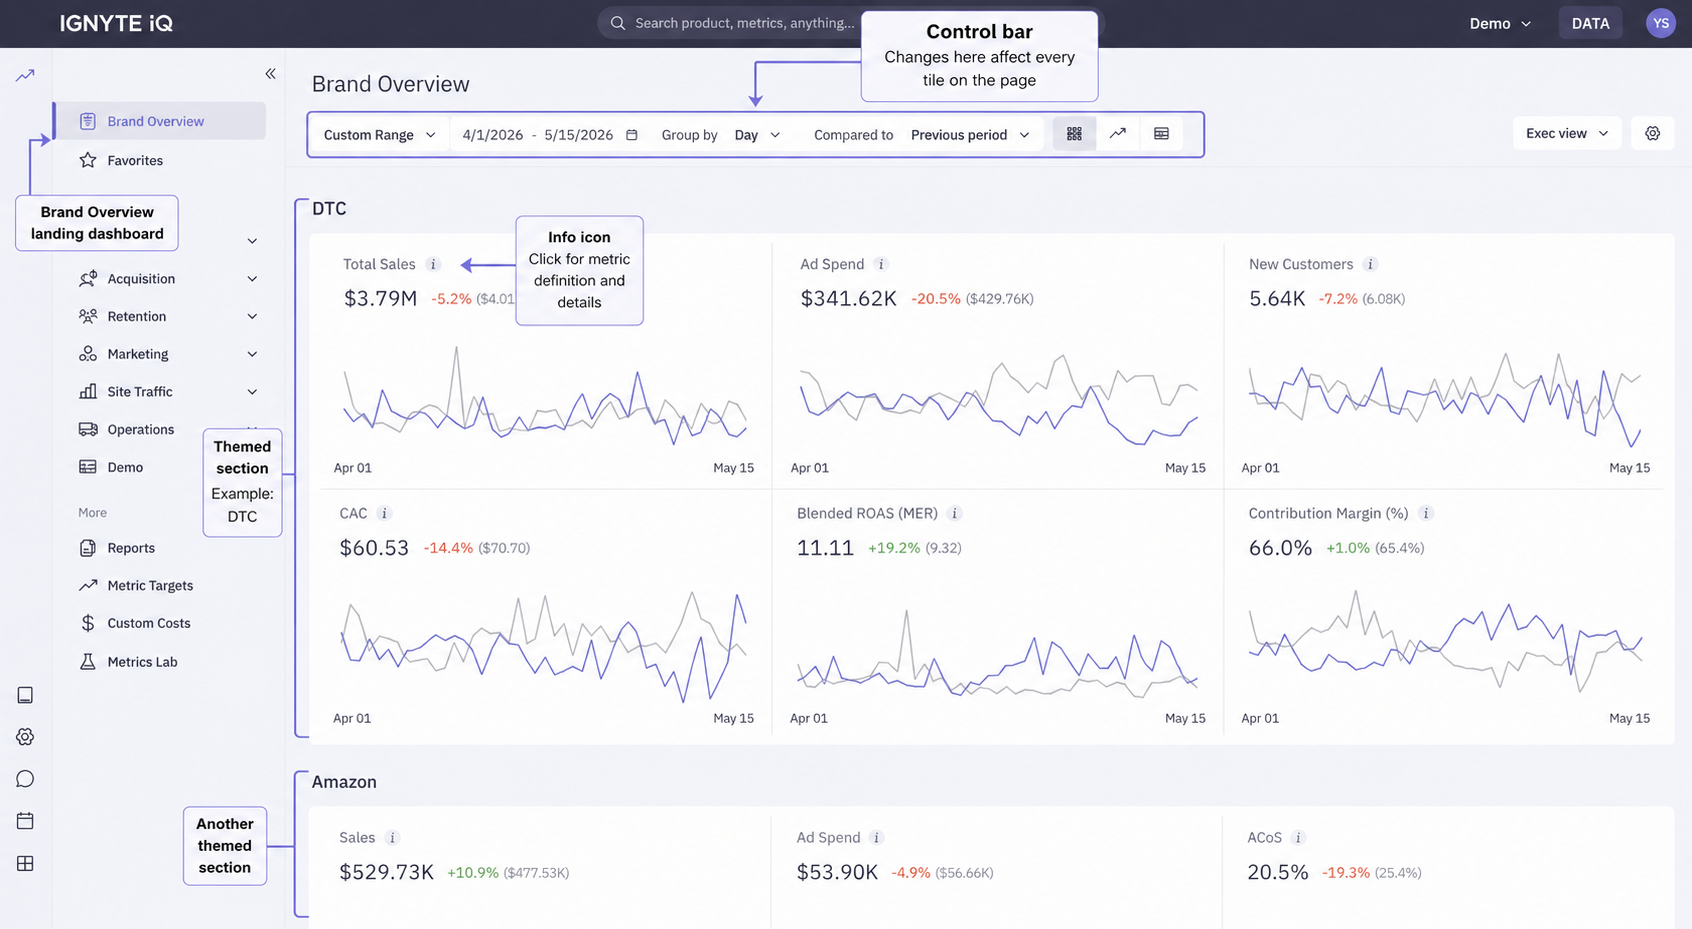Click the info icon next to Total Sales

pos(433,264)
